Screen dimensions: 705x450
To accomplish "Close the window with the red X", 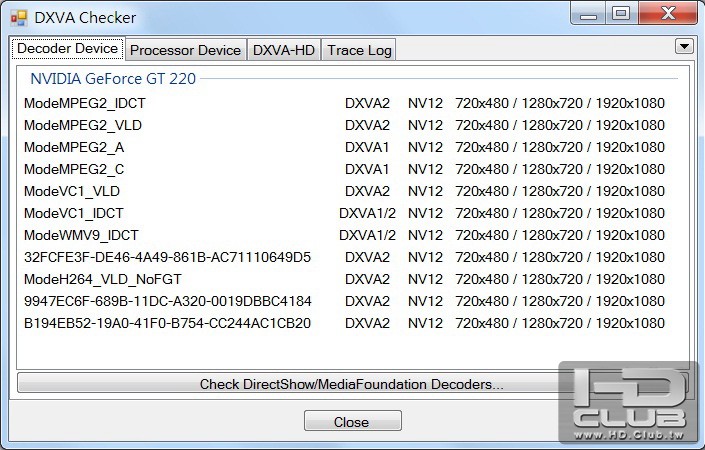I will tap(668, 14).
